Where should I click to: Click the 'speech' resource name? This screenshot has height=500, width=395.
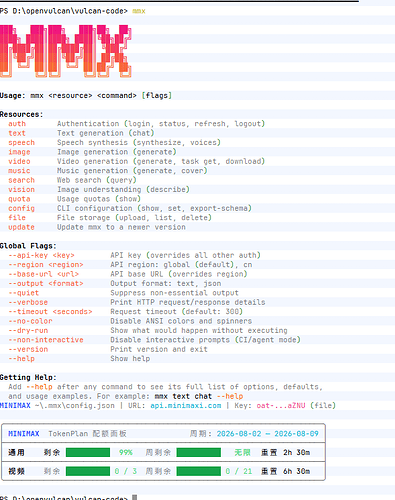point(21,142)
